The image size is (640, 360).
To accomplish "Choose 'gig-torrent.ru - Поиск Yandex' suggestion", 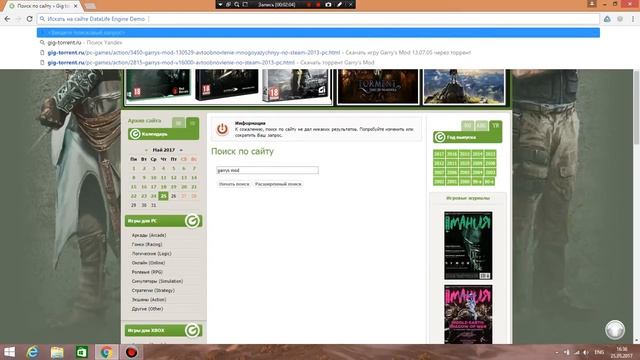I will tap(318, 42).
